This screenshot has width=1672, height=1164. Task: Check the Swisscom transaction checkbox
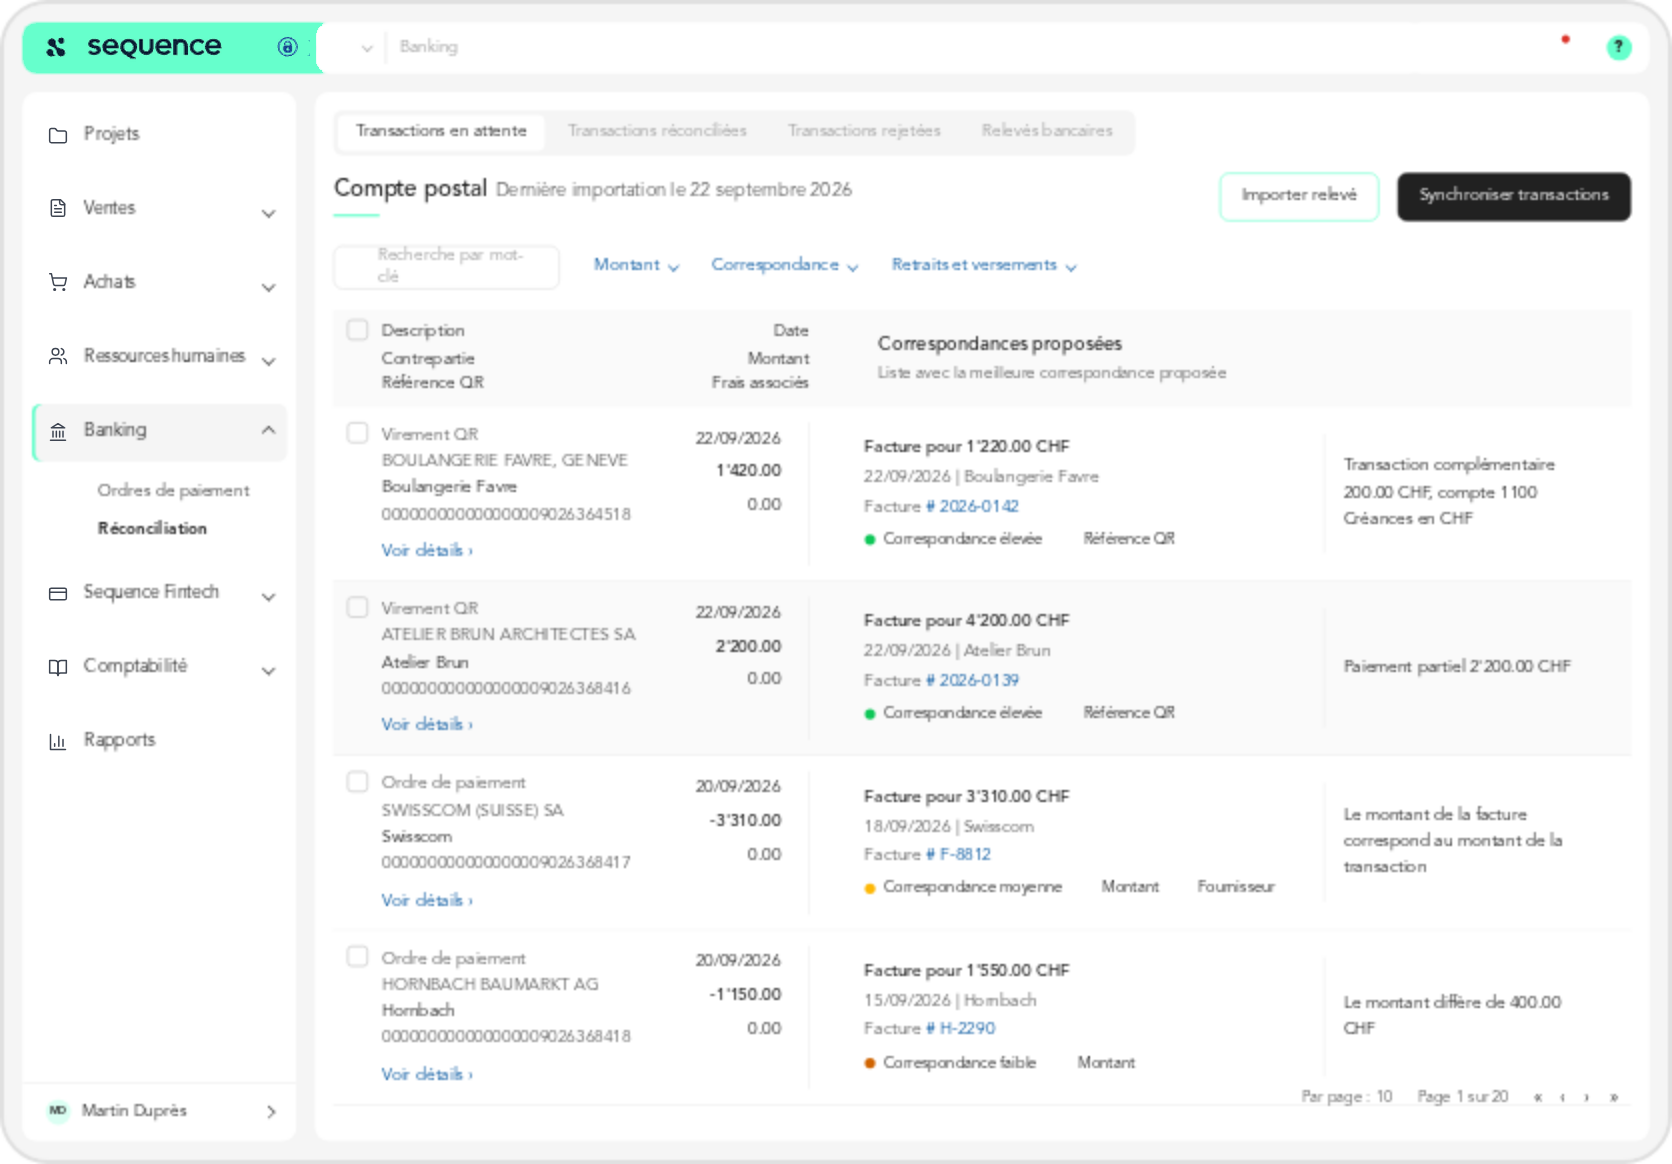click(357, 781)
